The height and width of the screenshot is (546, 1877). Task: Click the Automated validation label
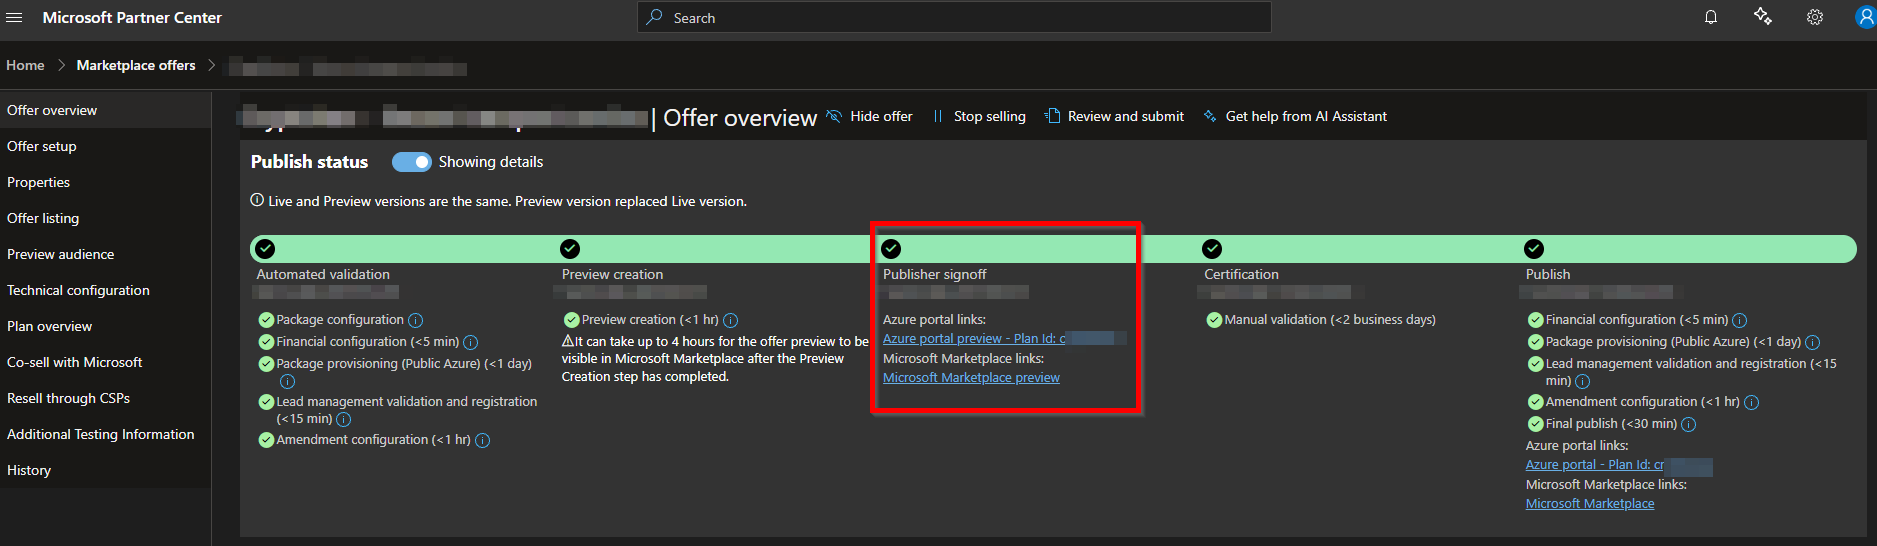(x=323, y=274)
